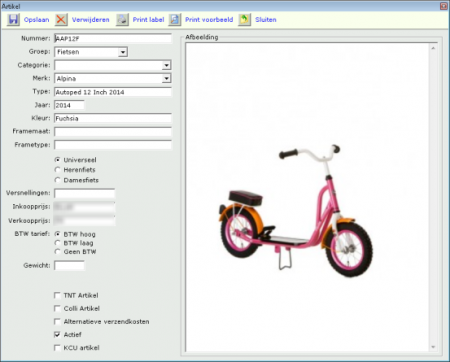Open the Groep dropdown showing Fietsen
Screen dimensions: 450x362
click(x=123, y=52)
